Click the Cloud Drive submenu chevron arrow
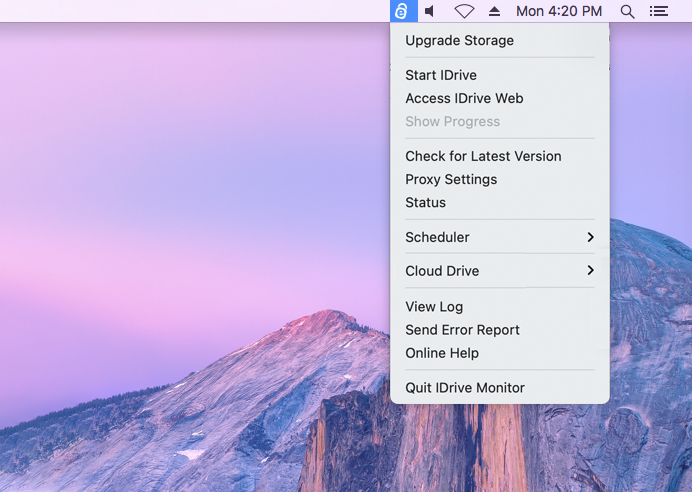This screenshot has height=492, width=692. (590, 270)
